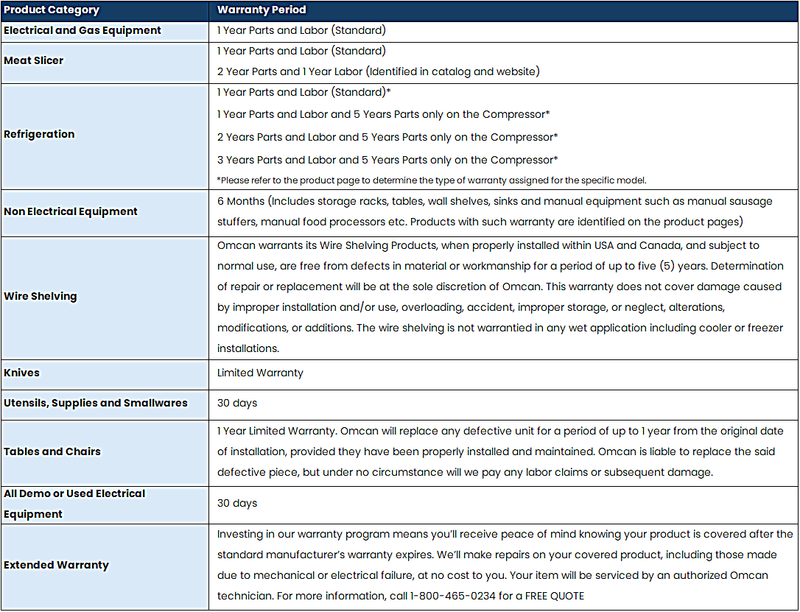800x612 pixels.
Task: Select the Knives category cell
Action: (x=105, y=374)
